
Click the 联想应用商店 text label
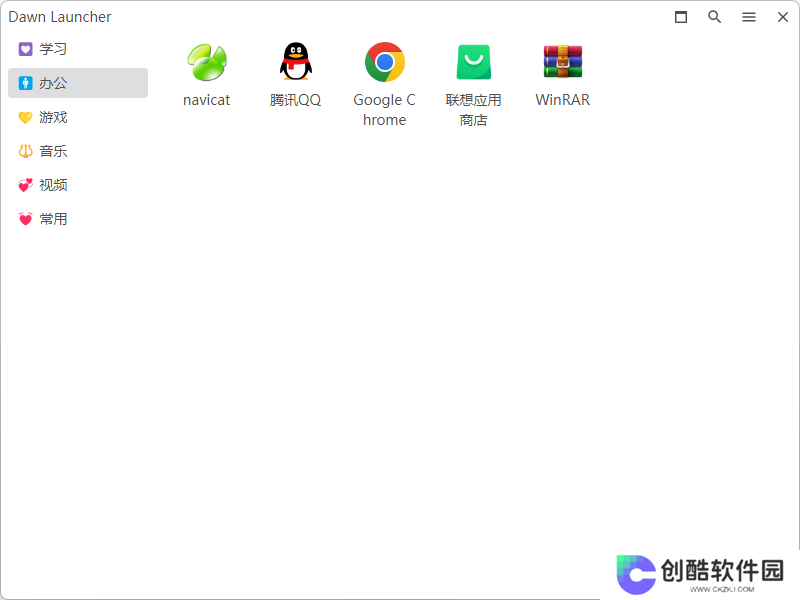point(473,110)
